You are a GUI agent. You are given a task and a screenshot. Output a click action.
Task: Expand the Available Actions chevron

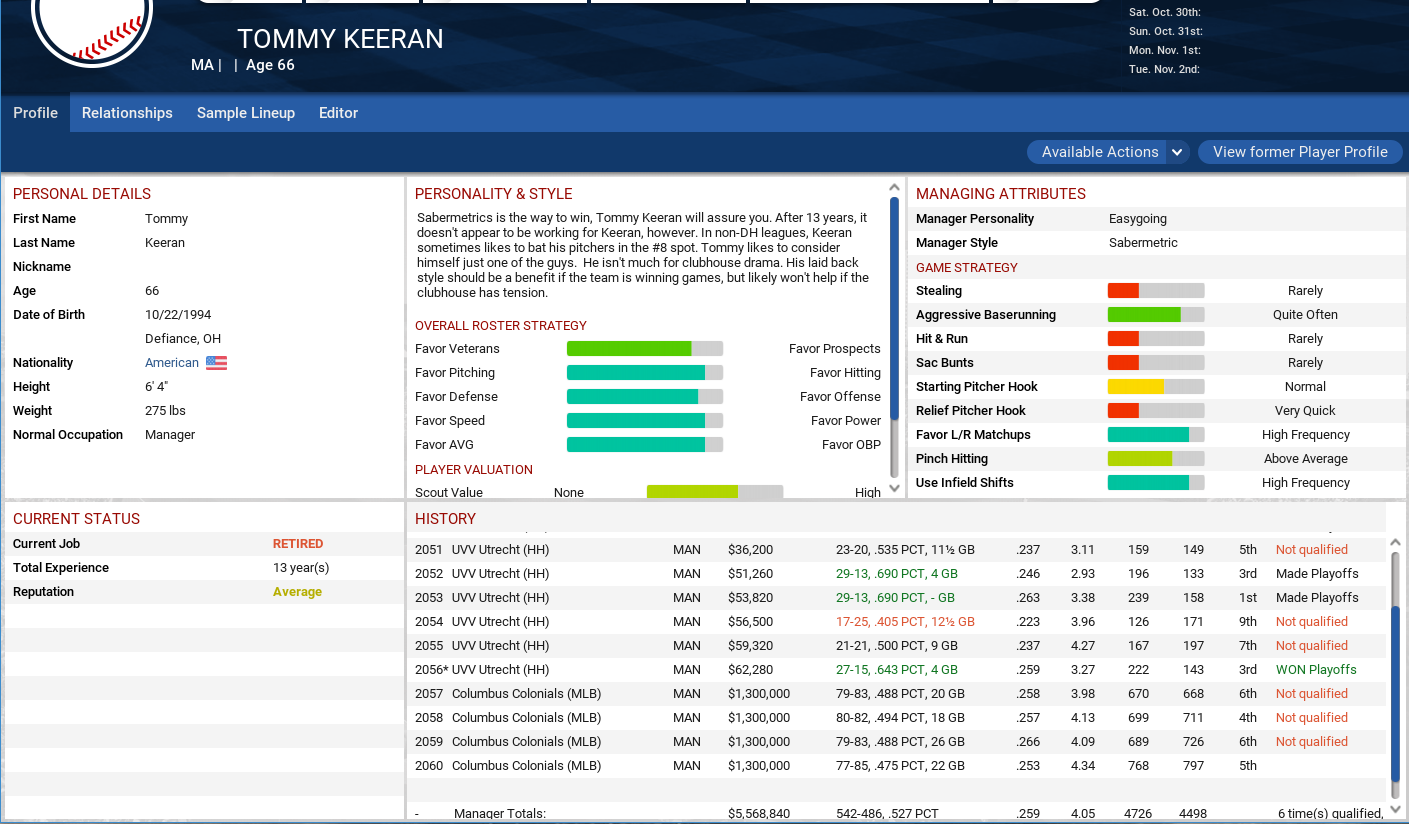(1177, 152)
